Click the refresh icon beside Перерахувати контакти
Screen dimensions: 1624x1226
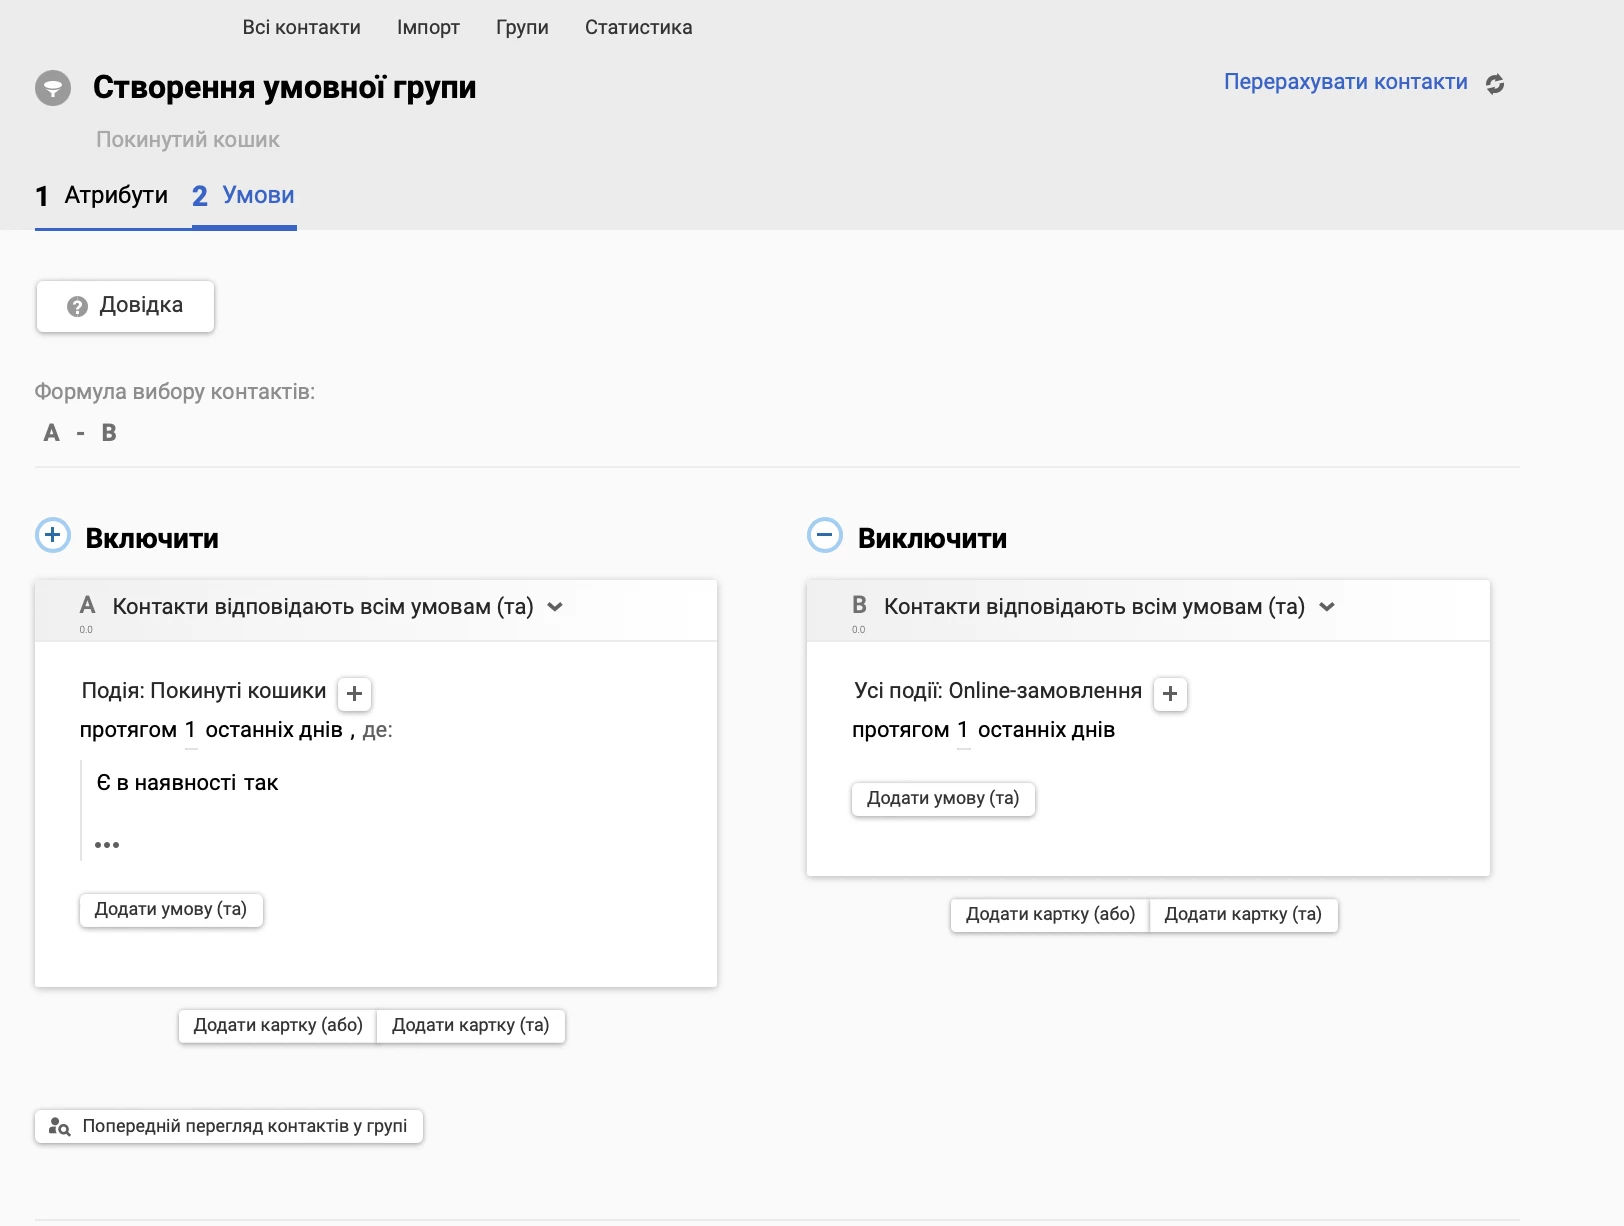tap(1495, 84)
